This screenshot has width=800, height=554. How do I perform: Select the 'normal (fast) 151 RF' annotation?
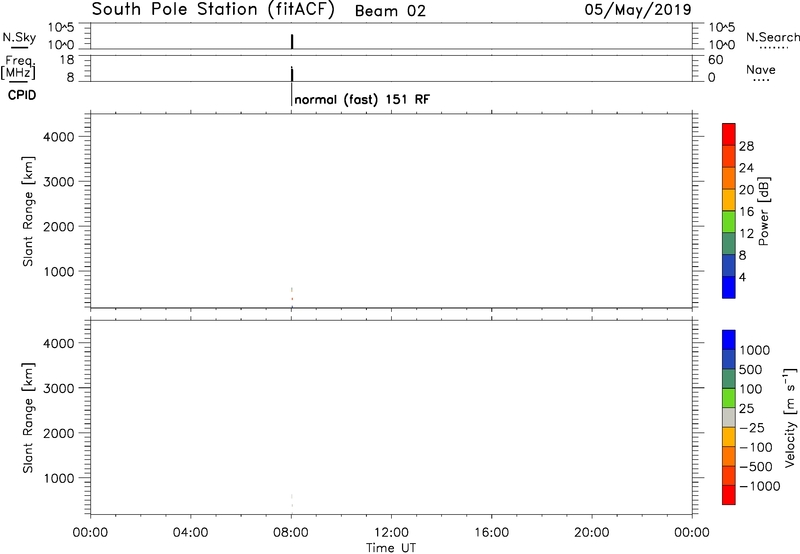[x=362, y=99]
